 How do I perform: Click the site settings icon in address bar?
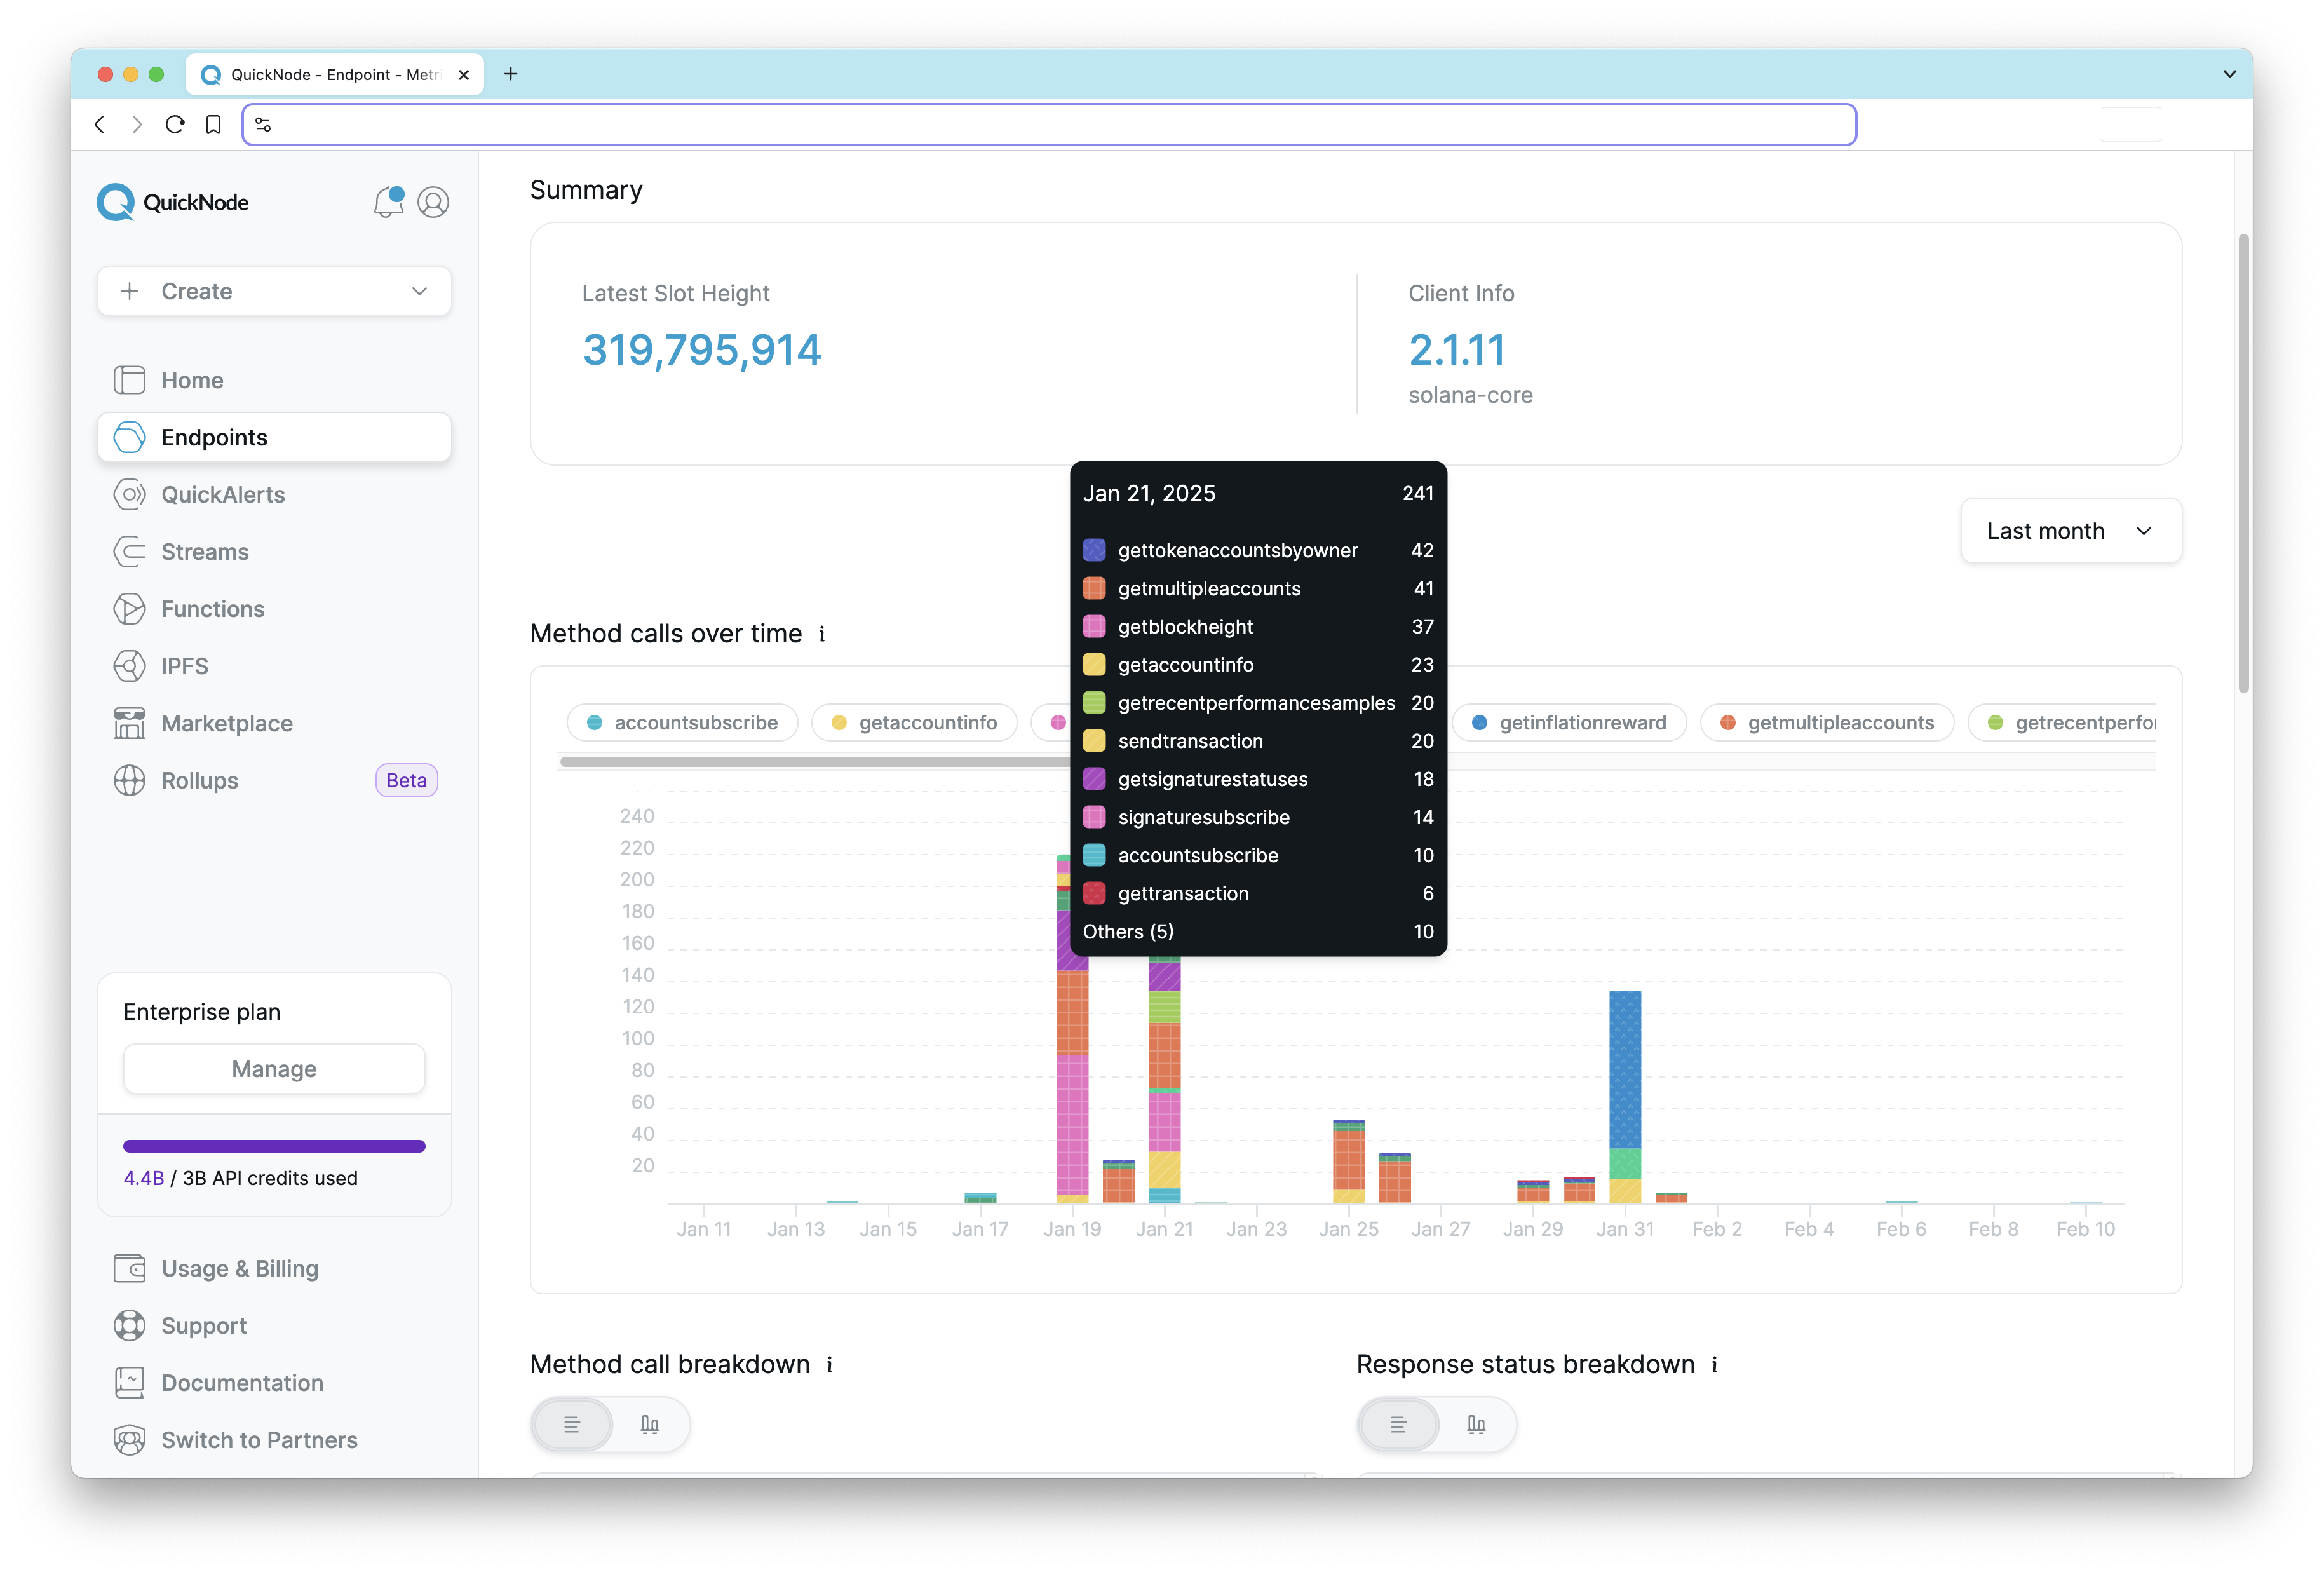tap(263, 124)
